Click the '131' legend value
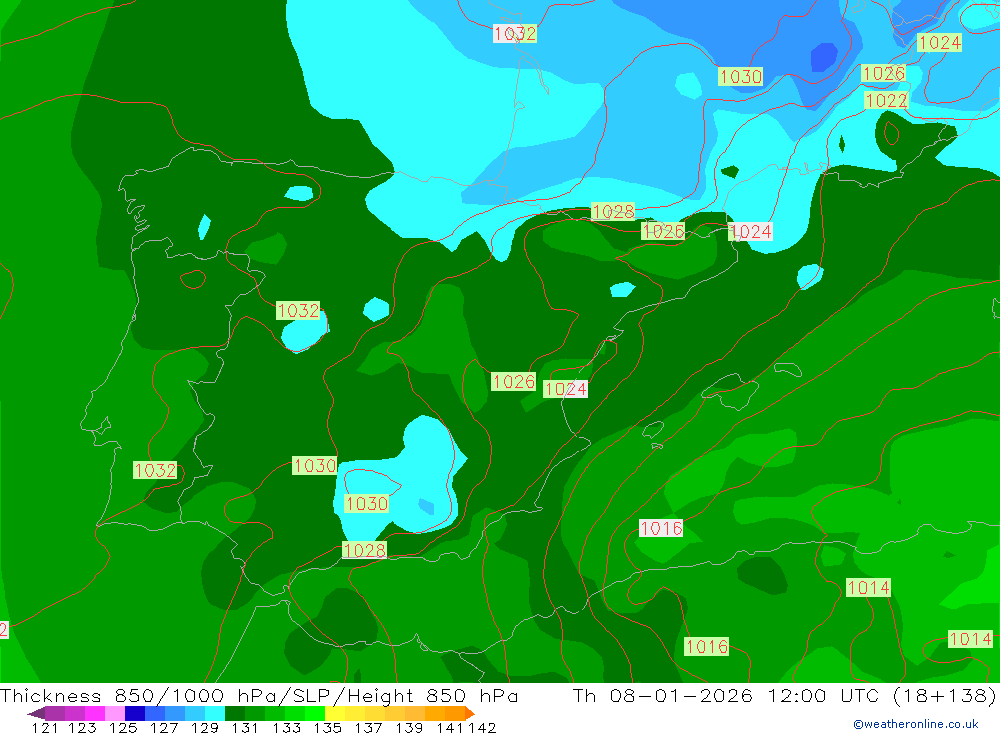 (245, 728)
